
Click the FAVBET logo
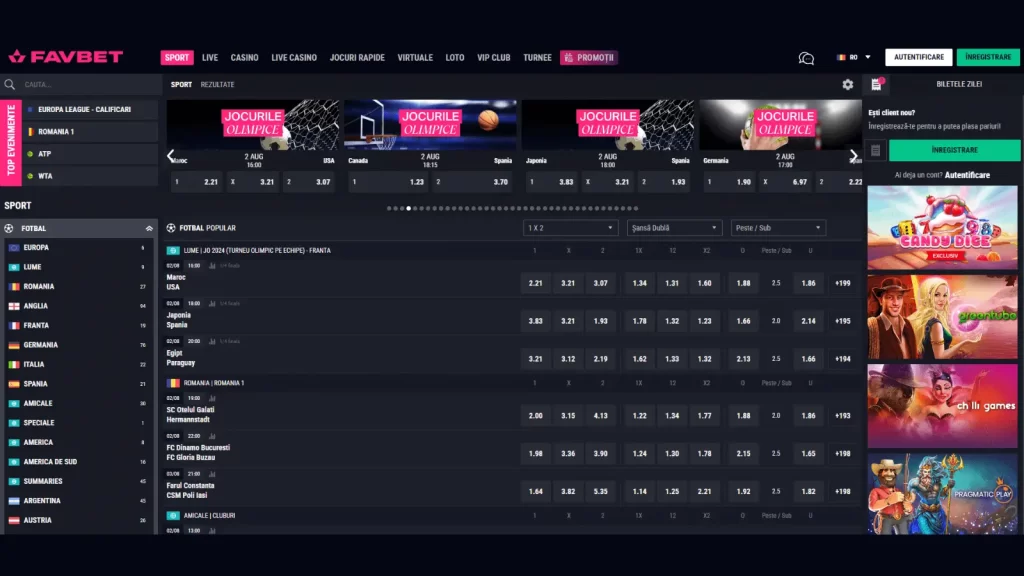65,57
